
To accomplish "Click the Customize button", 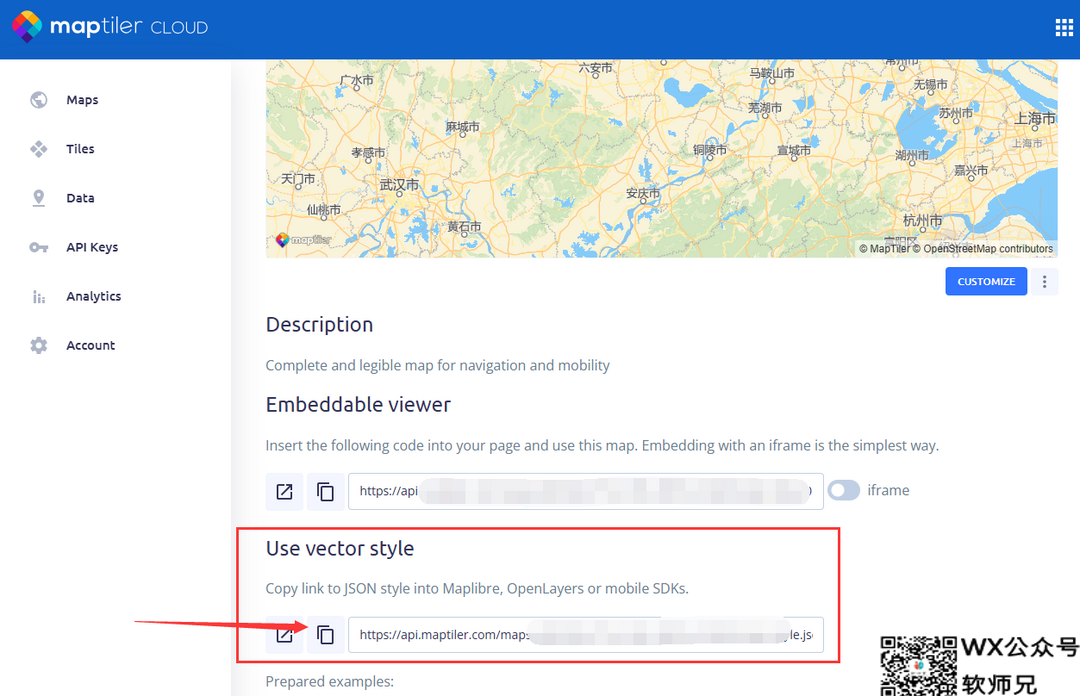I will click(x=986, y=281).
